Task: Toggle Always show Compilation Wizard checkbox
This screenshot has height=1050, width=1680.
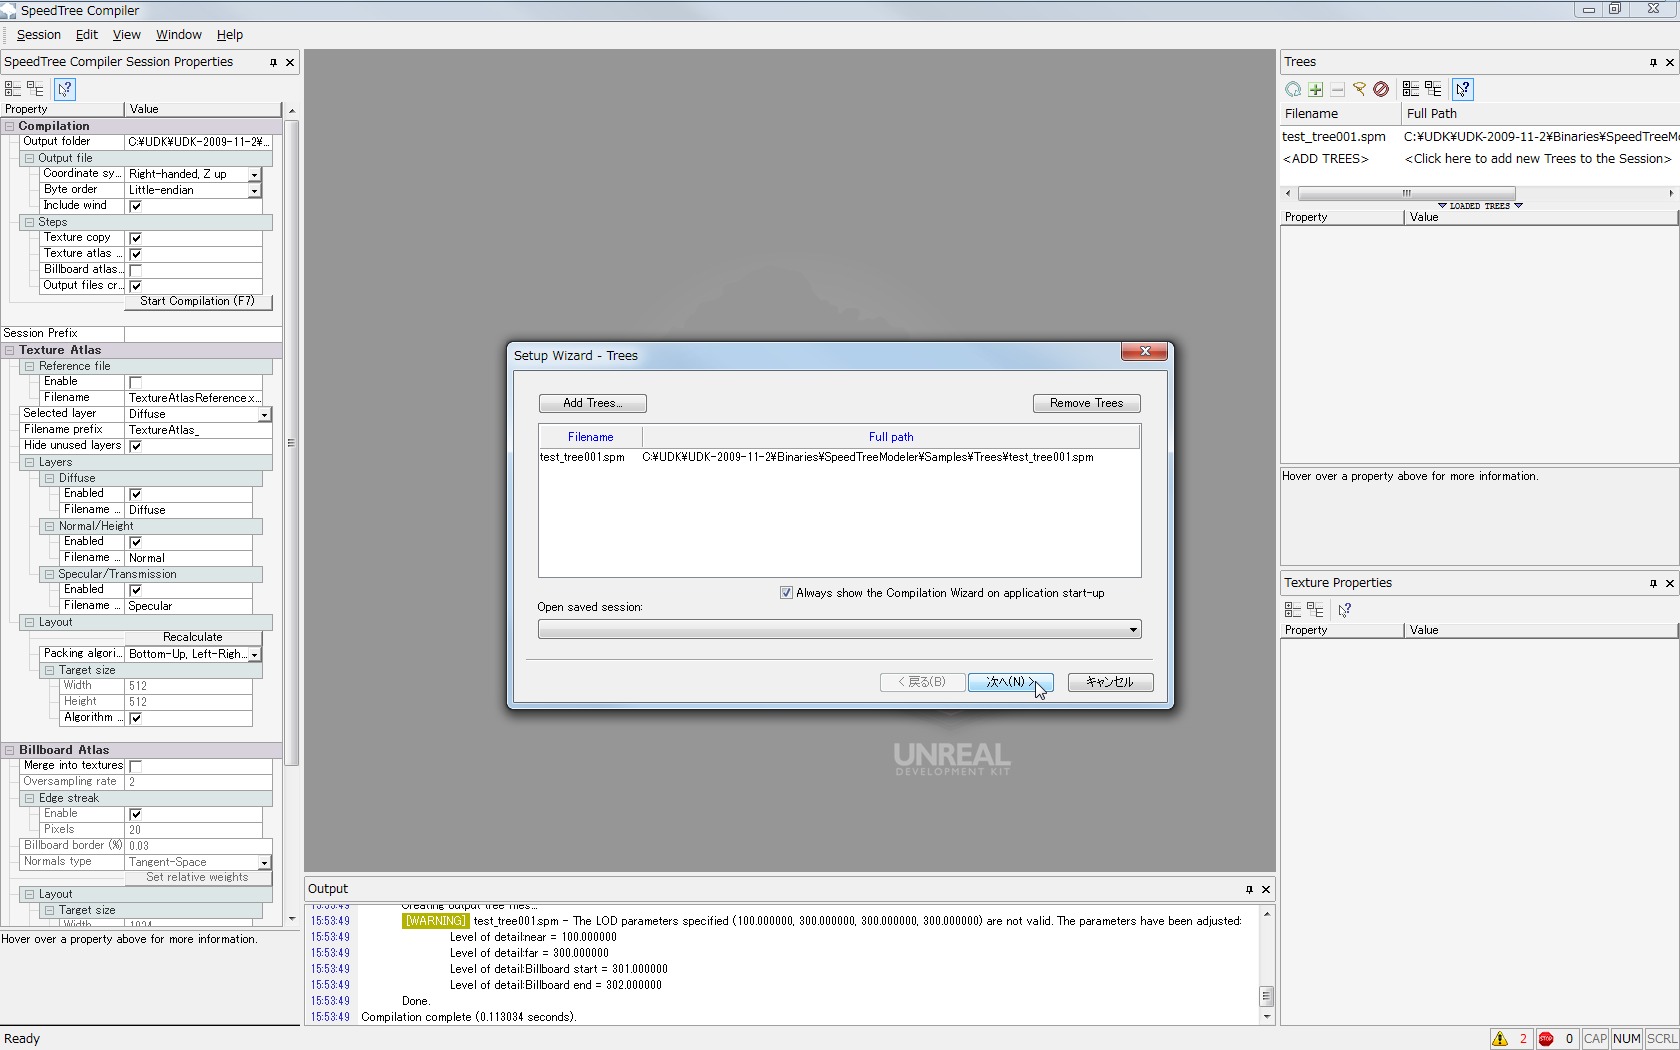Action: coord(786,593)
